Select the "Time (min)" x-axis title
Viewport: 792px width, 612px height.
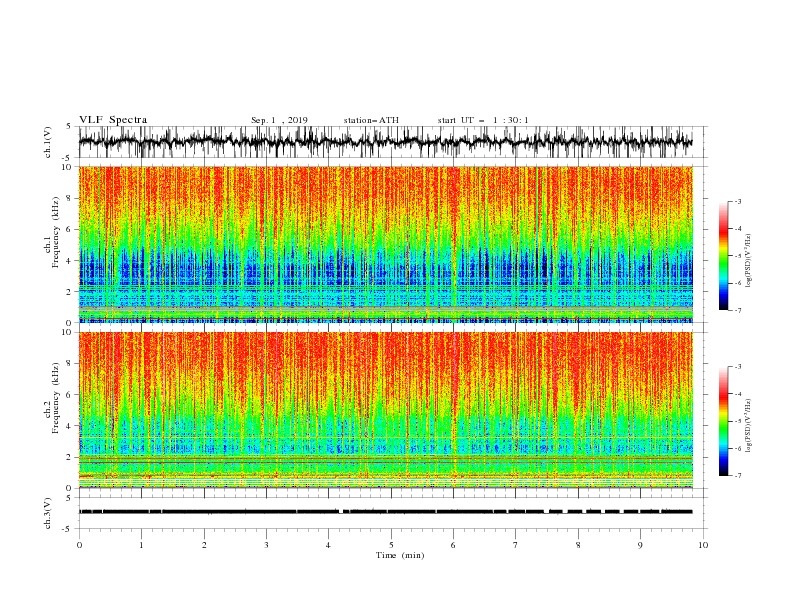click(x=400, y=555)
